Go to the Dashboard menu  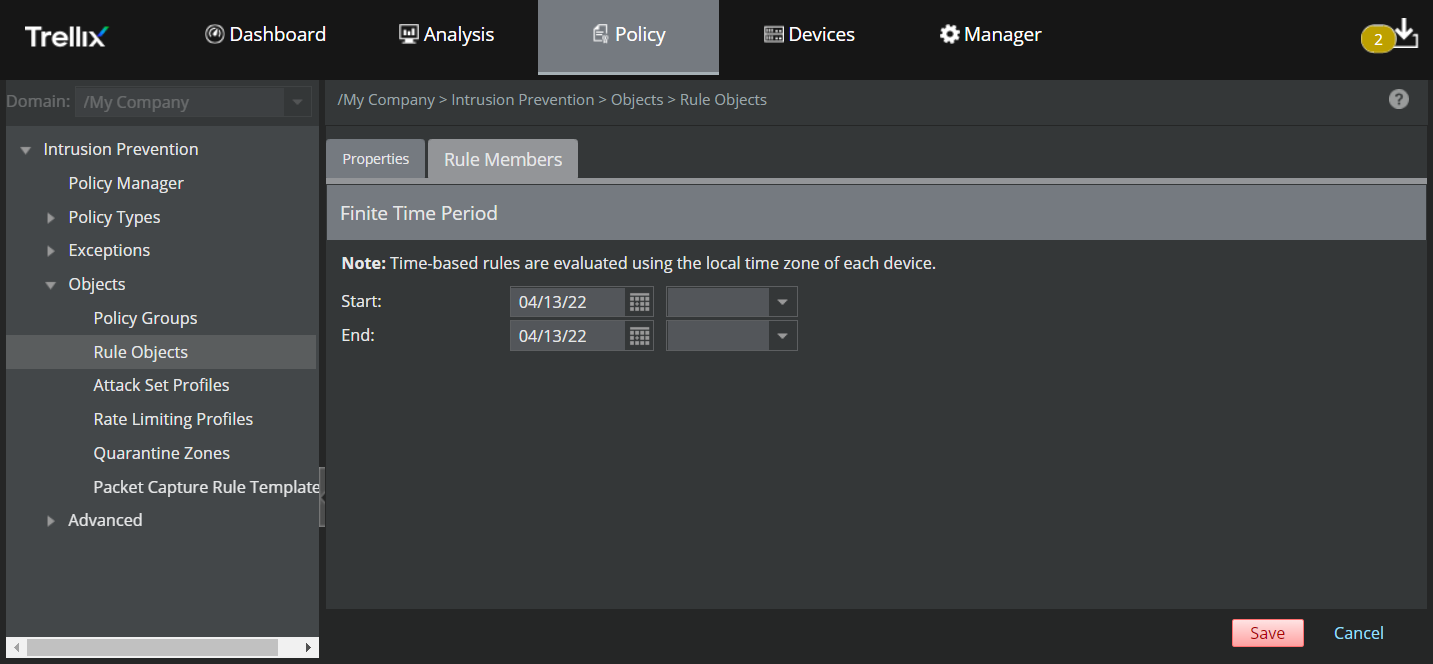(265, 35)
